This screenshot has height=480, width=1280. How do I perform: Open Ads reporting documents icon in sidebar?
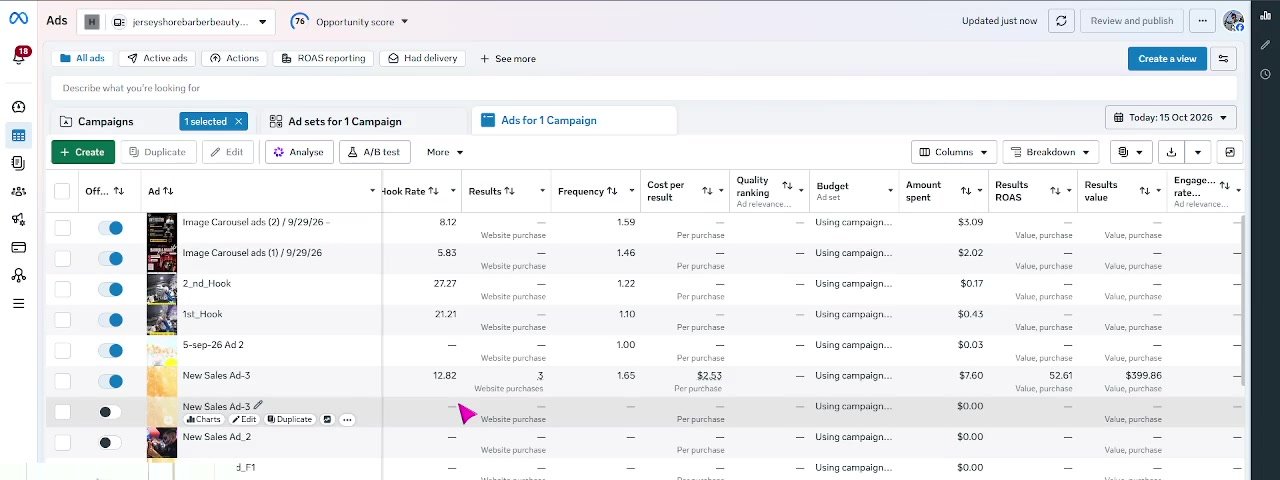tap(18, 163)
